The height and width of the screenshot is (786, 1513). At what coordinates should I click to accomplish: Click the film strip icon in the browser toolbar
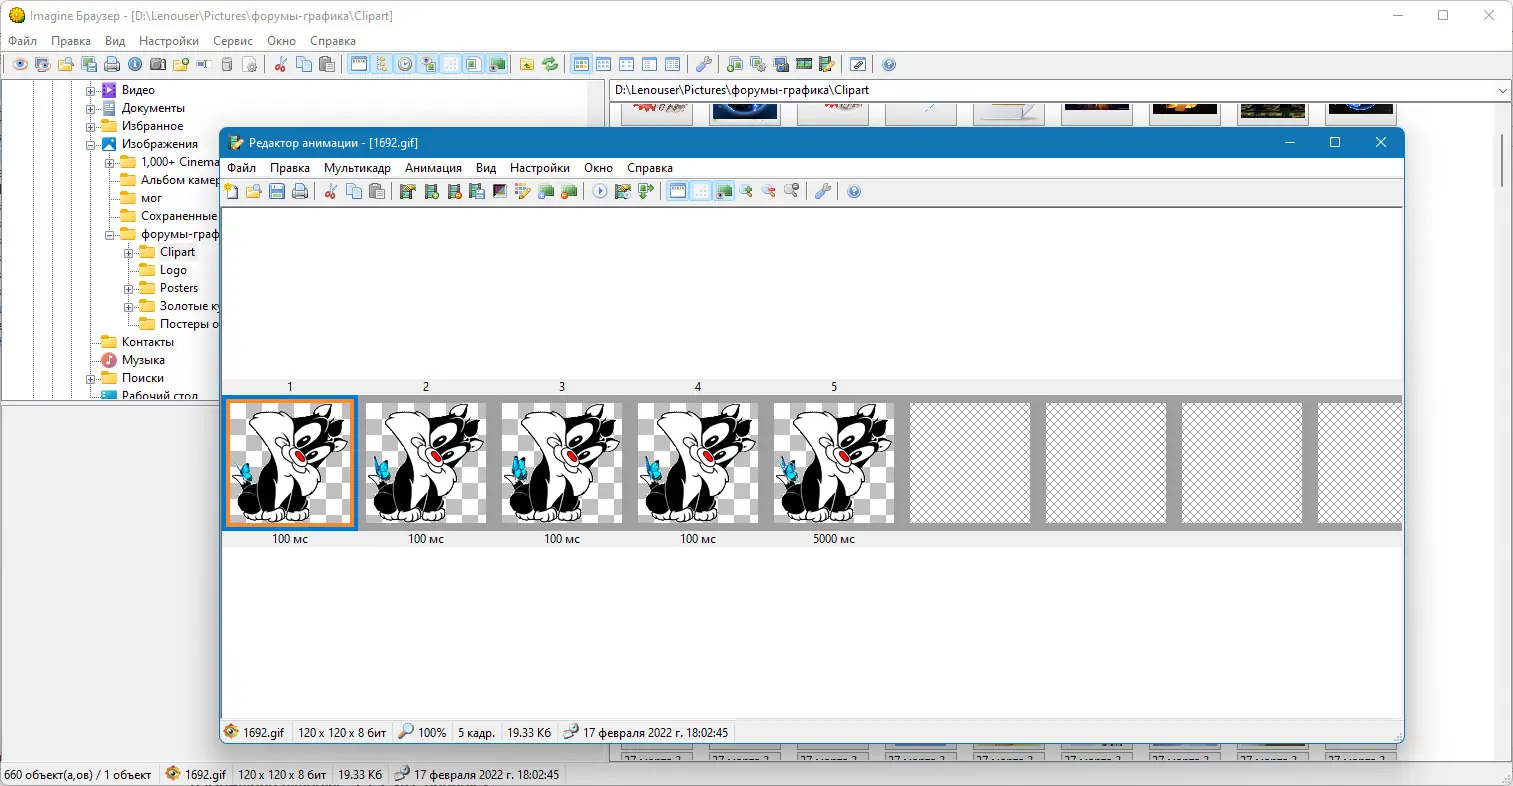coord(804,64)
